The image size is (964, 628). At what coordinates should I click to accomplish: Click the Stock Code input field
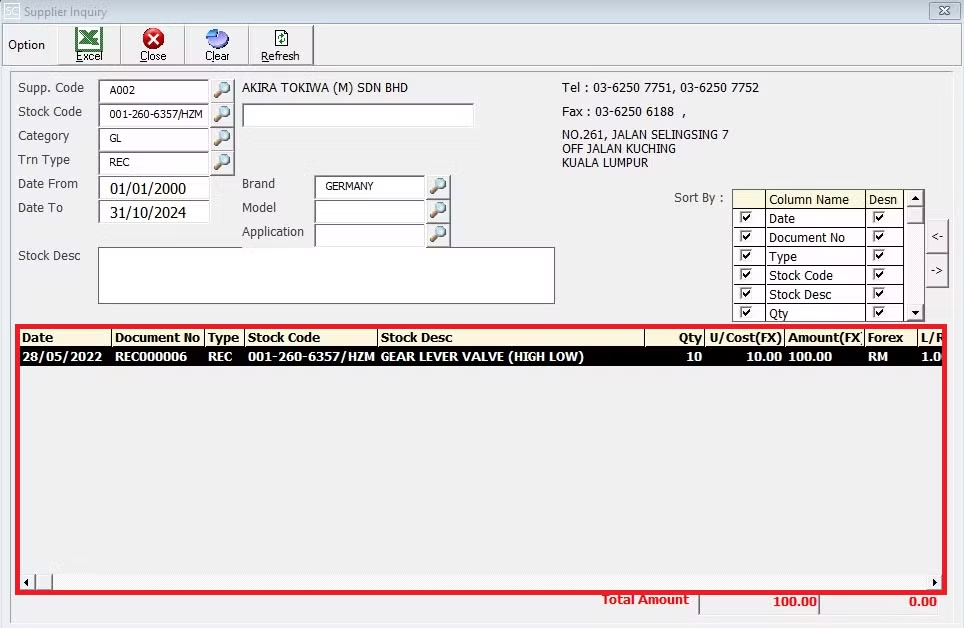(x=154, y=114)
